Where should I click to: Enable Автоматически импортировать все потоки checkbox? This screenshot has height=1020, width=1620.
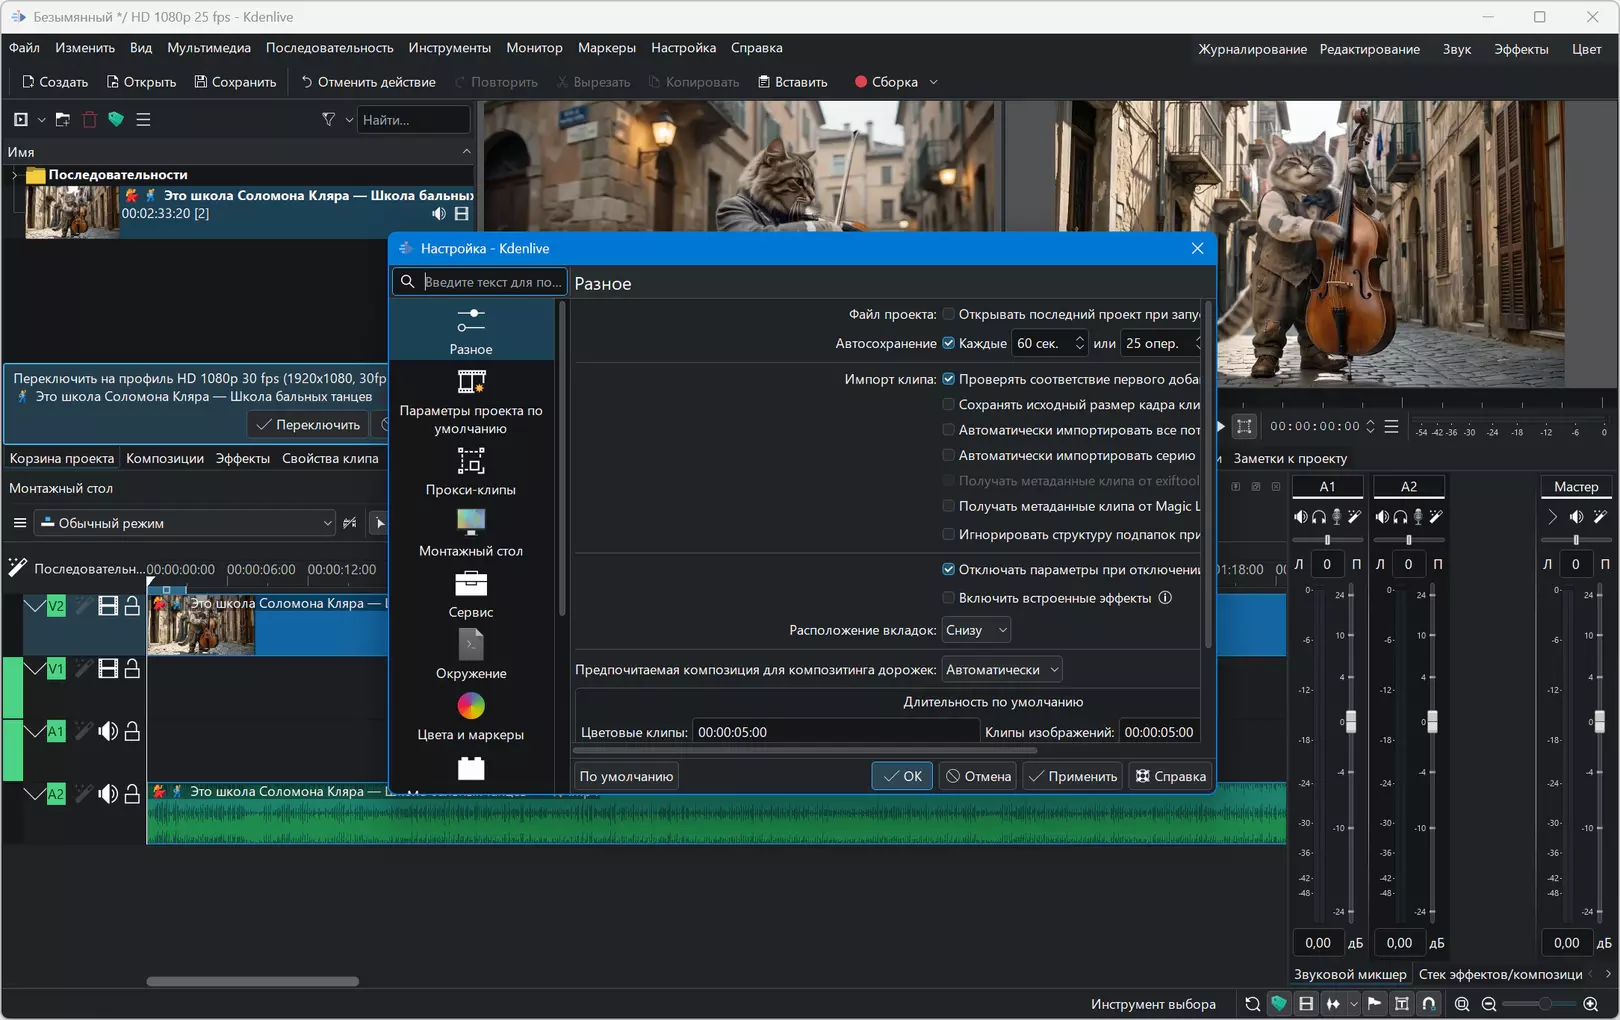948,430
